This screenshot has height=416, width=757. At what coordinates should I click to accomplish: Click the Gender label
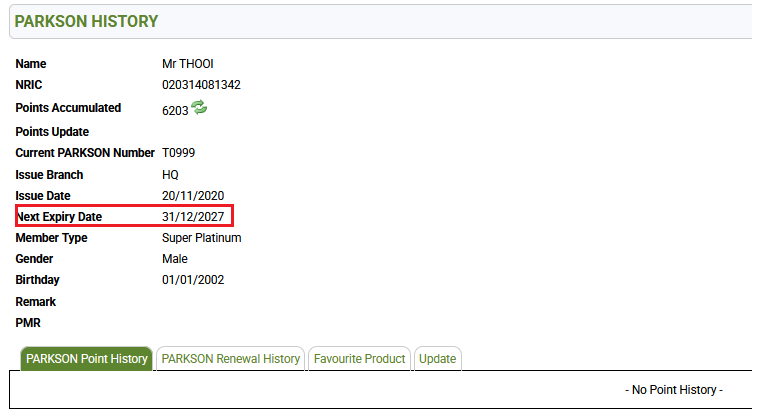click(x=34, y=259)
